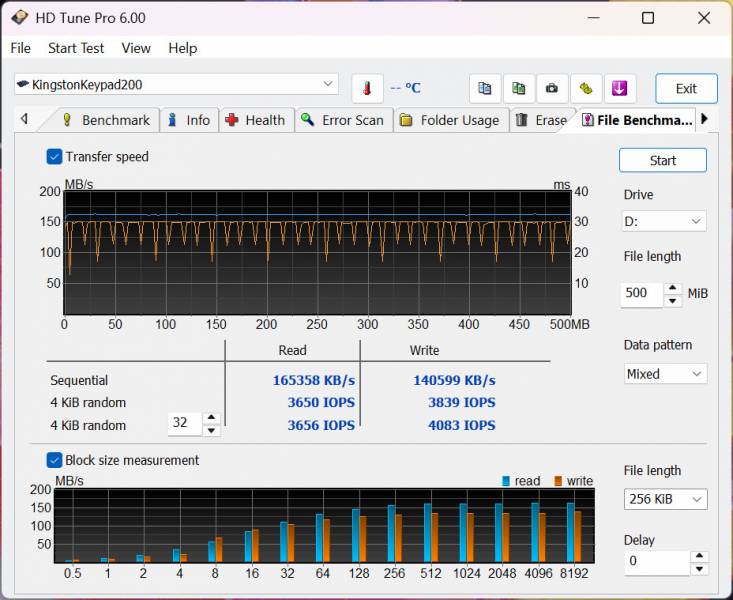Open the KingstonKeypad200 drive selector dropdown
The width and height of the screenshot is (733, 600).
176,85
